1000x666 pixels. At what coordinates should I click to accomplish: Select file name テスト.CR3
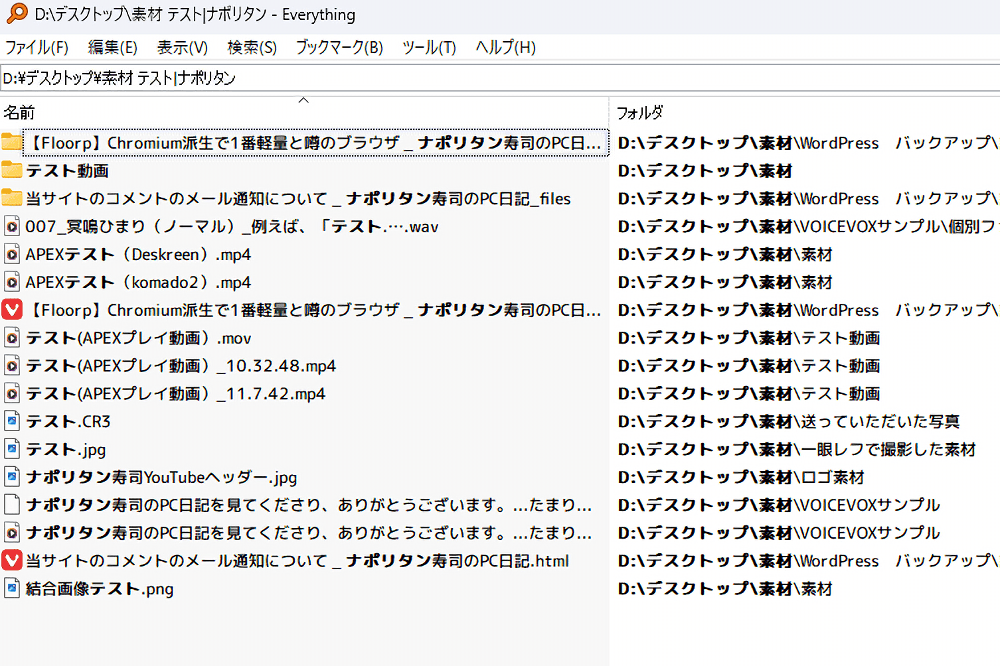(x=68, y=422)
